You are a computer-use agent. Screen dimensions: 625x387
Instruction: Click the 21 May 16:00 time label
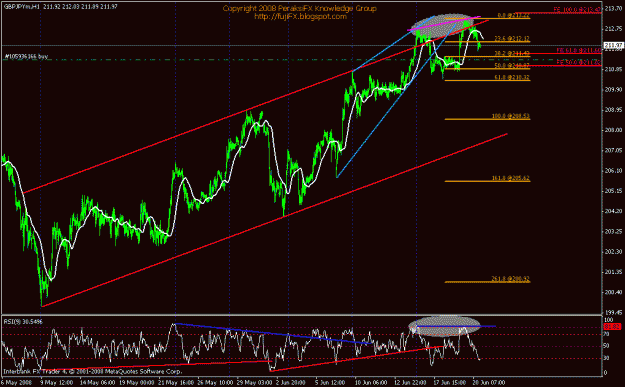[177, 383]
